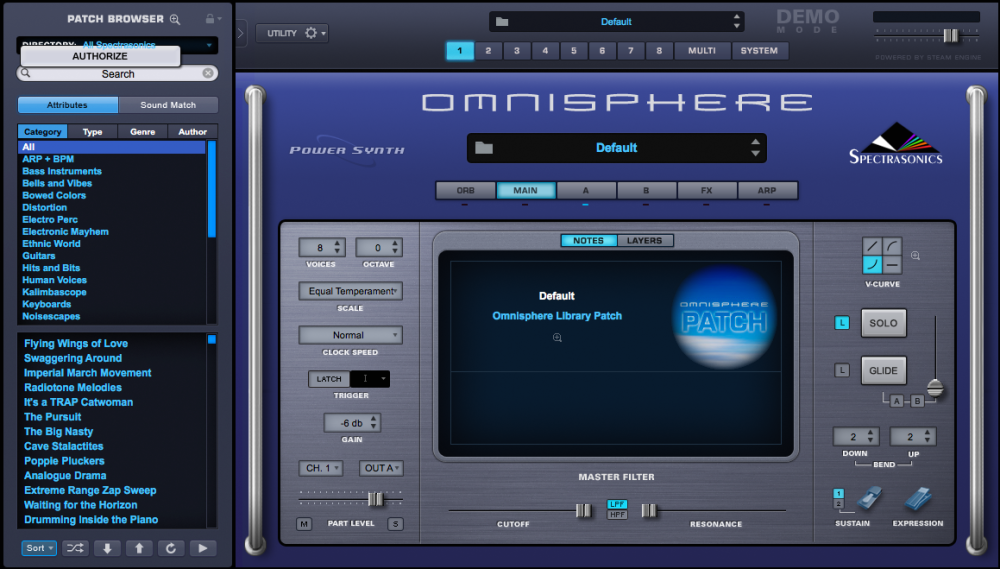Select the flat velocity curve shape

892,264
